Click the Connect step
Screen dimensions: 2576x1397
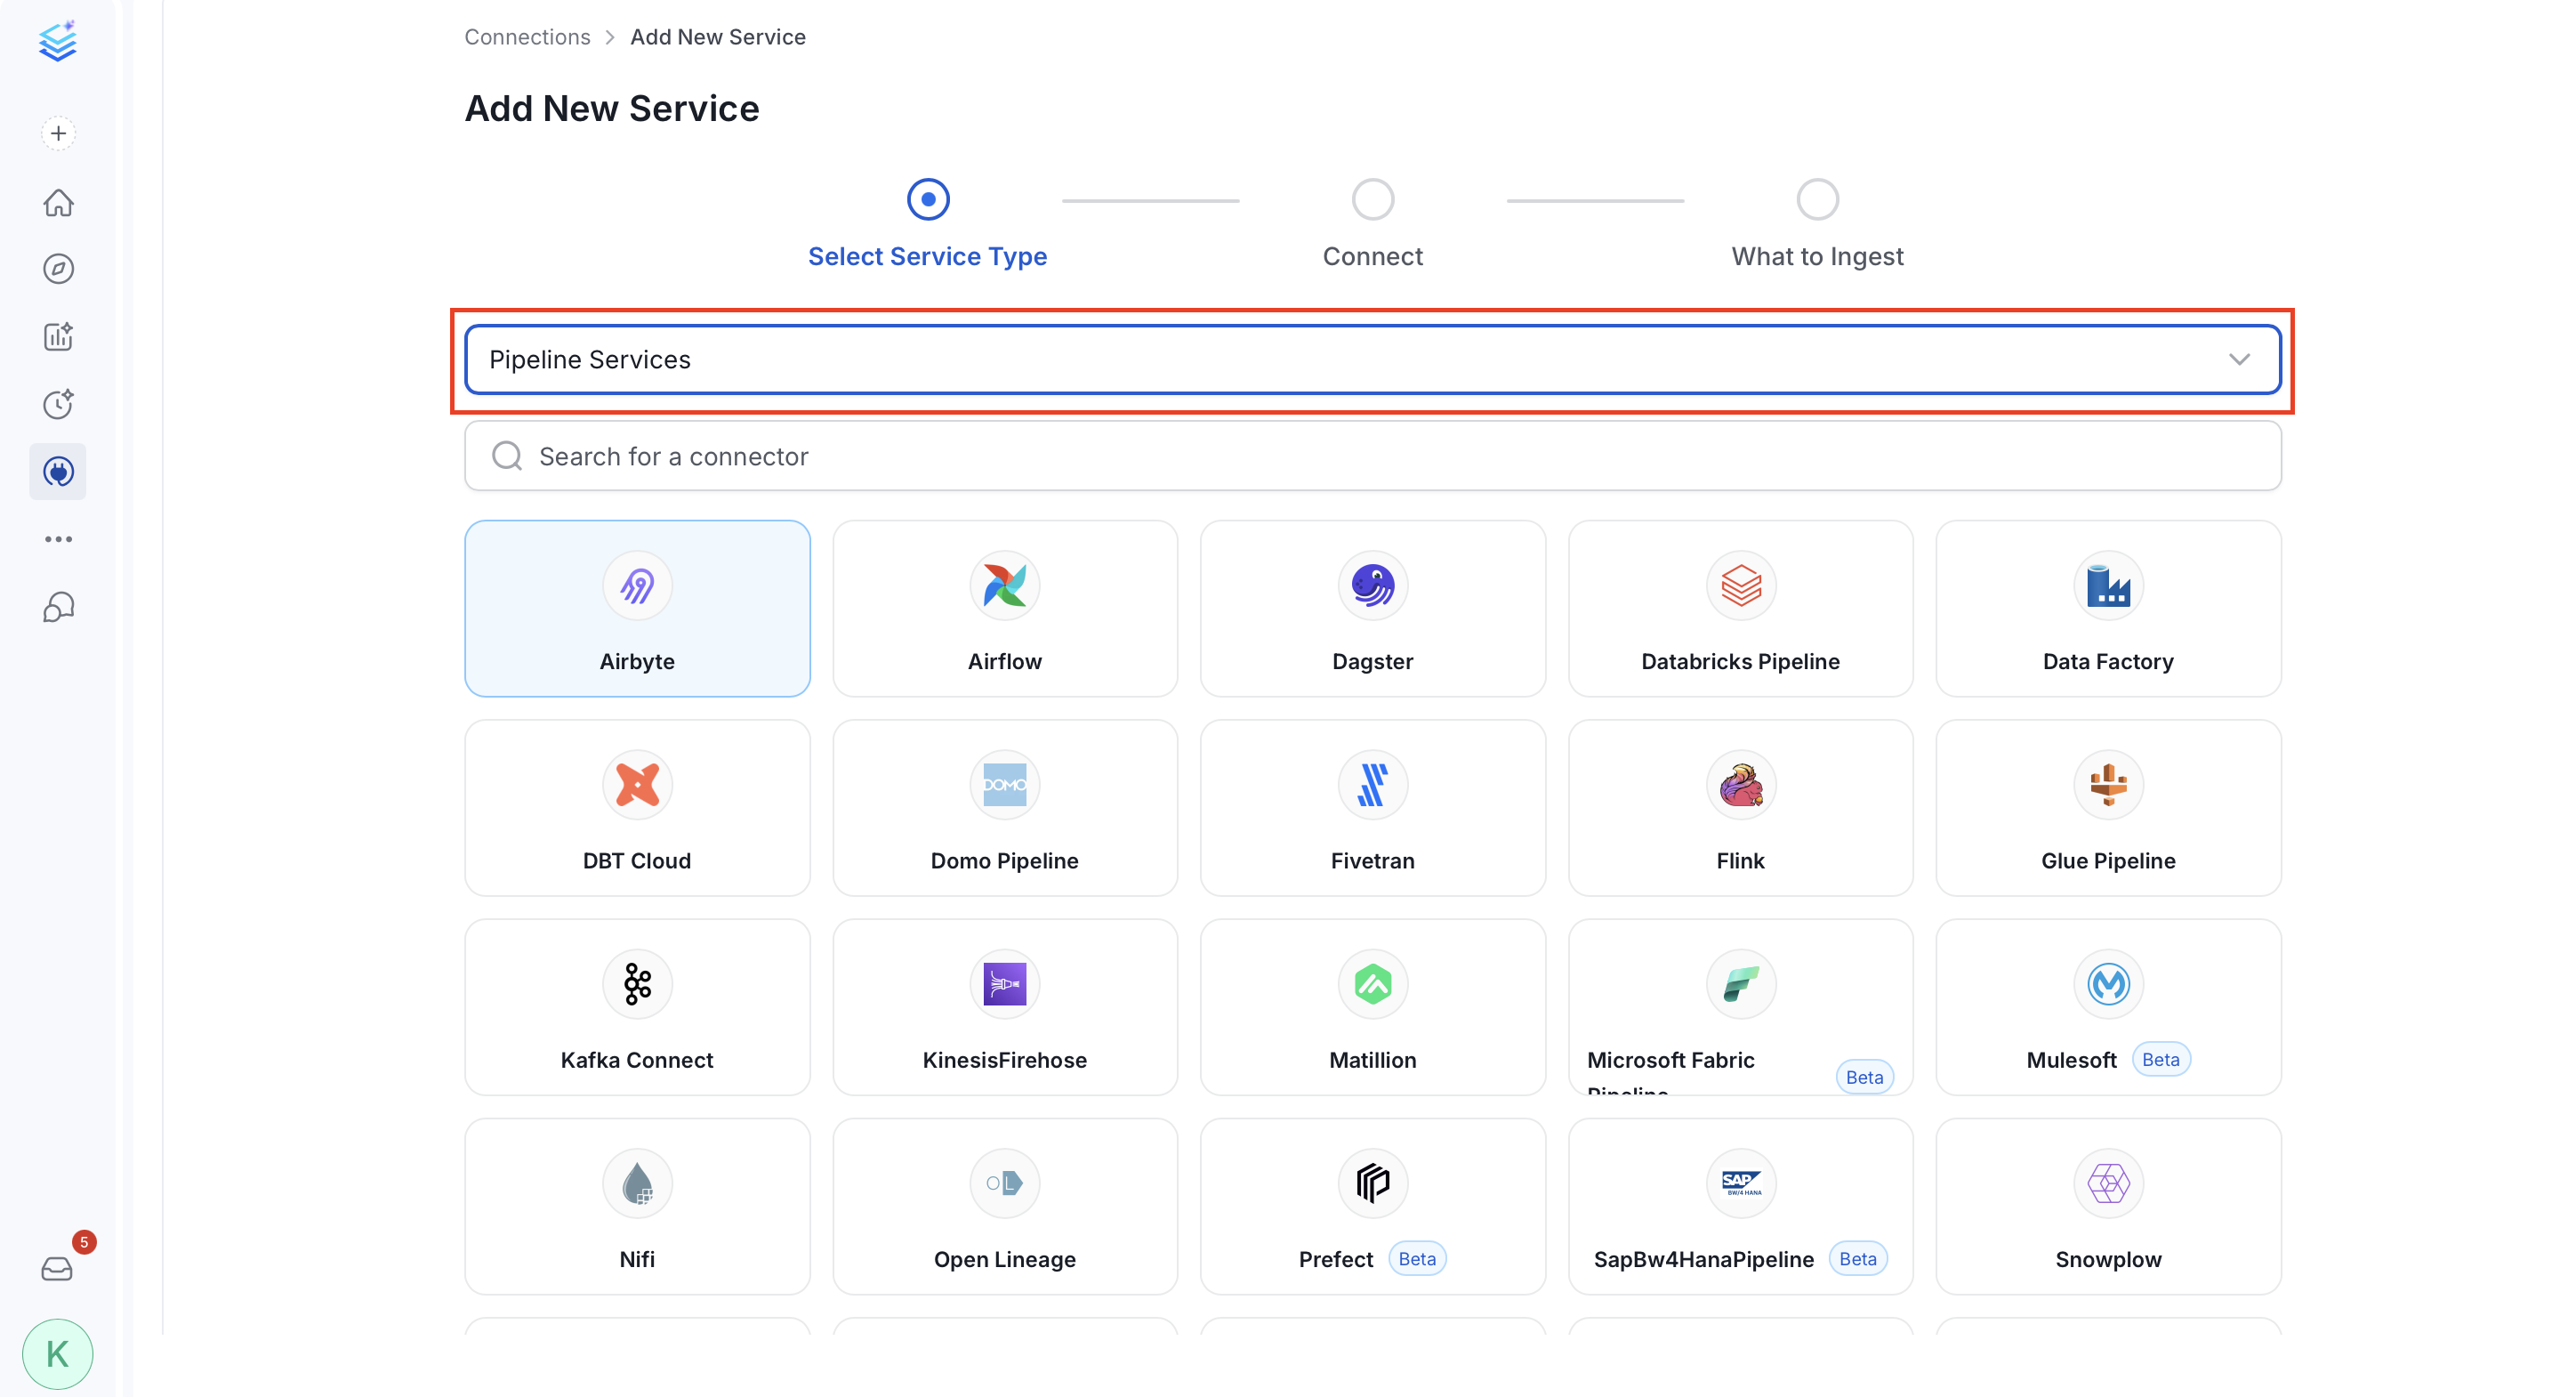(1372, 256)
